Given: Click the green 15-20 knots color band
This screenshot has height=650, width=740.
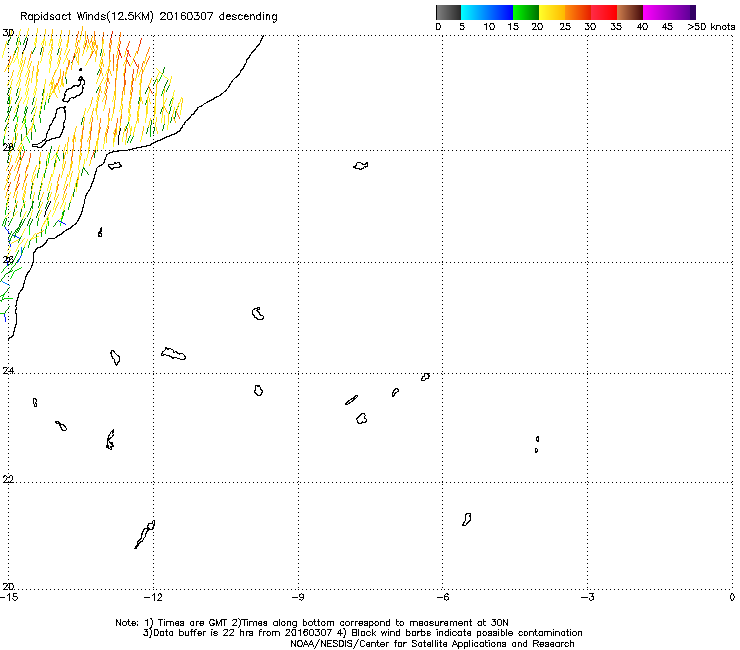Looking at the screenshot, I should [x=526, y=12].
